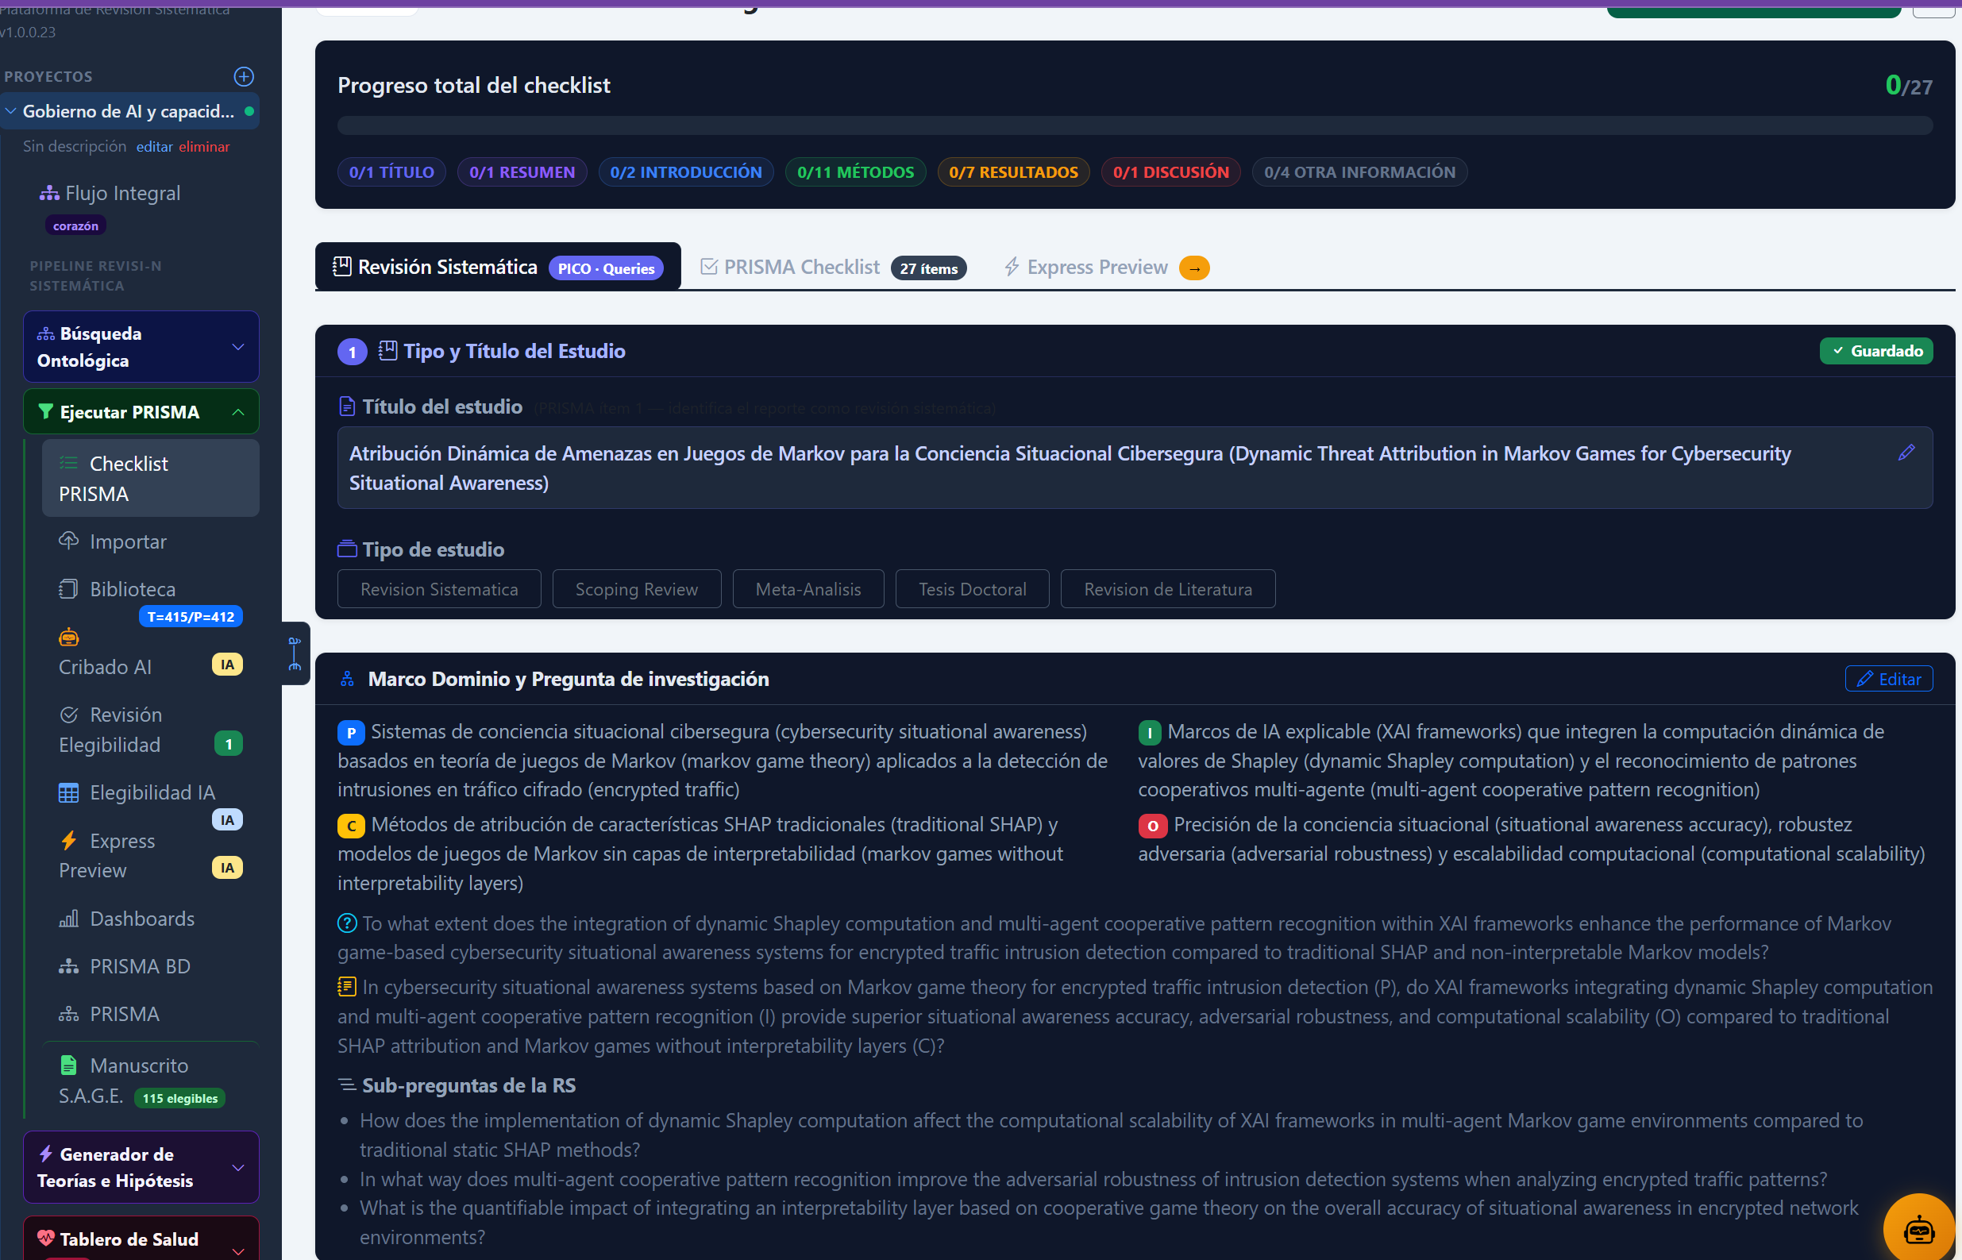Viewport: 1962px width, 1260px height.
Task: Click the Revisión Elegibilidad check icon
Action: 68,714
